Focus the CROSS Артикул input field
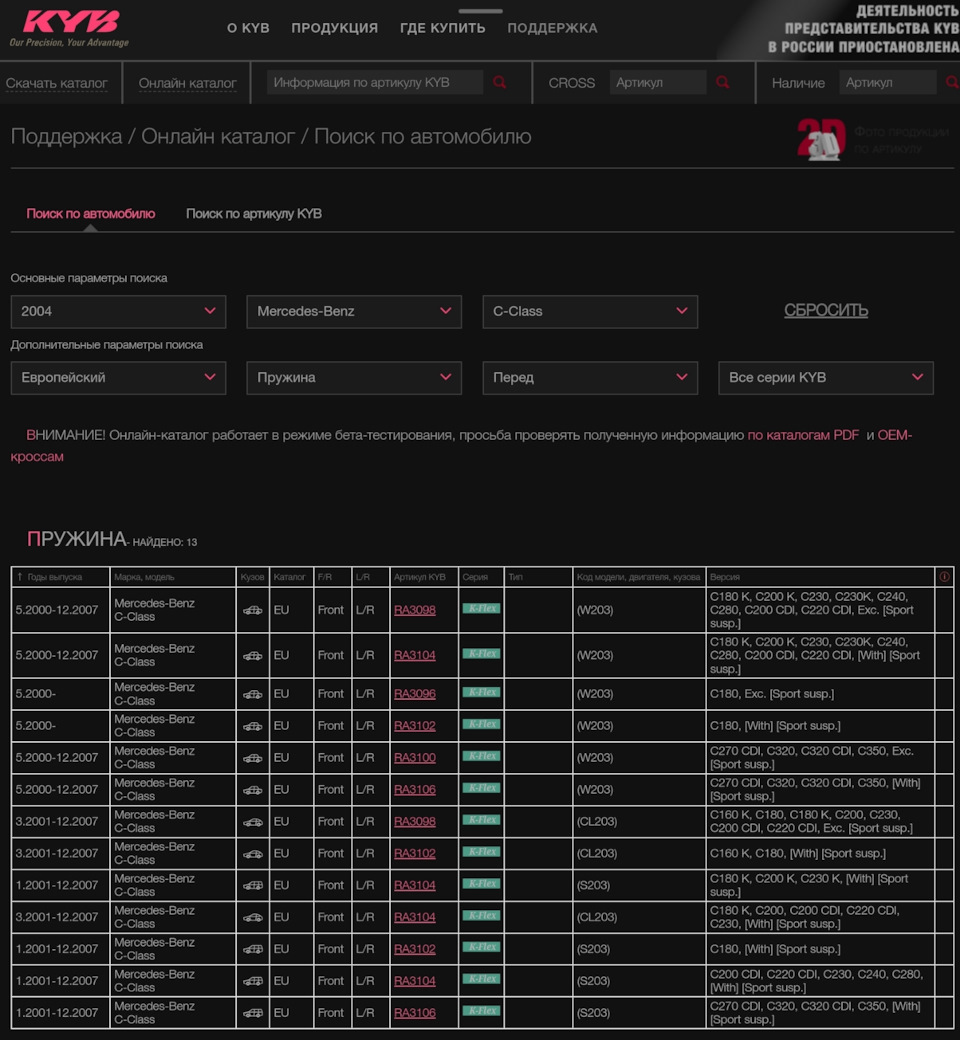 (x=657, y=82)
